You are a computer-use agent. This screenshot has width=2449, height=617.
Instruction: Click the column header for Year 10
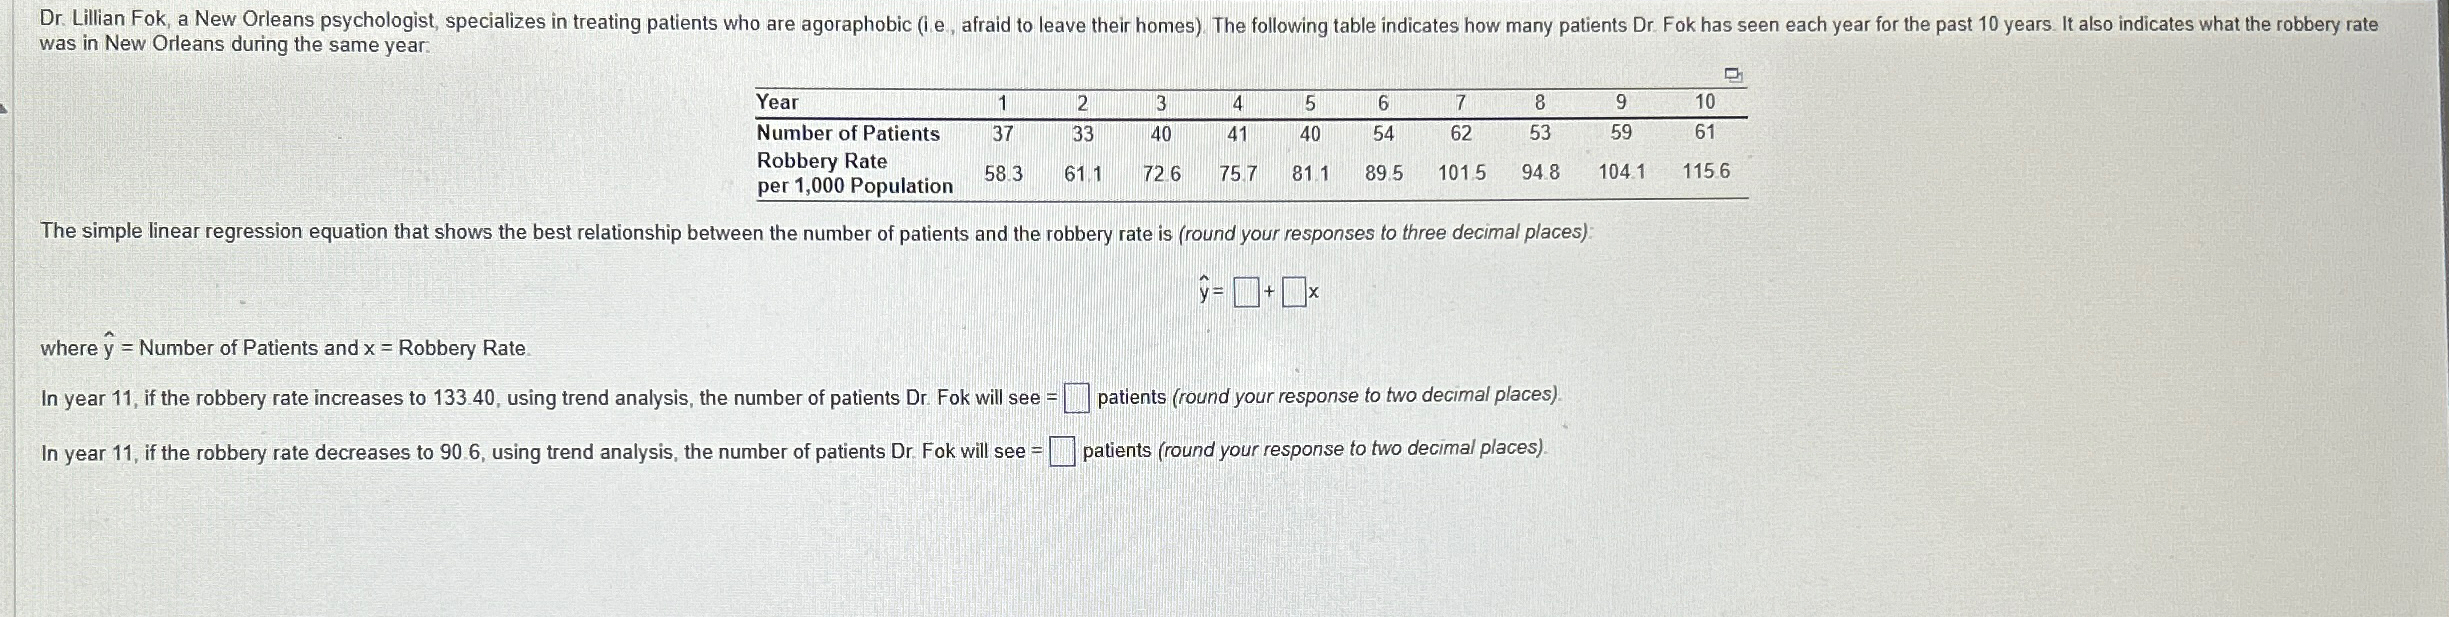coord(1705,103)
